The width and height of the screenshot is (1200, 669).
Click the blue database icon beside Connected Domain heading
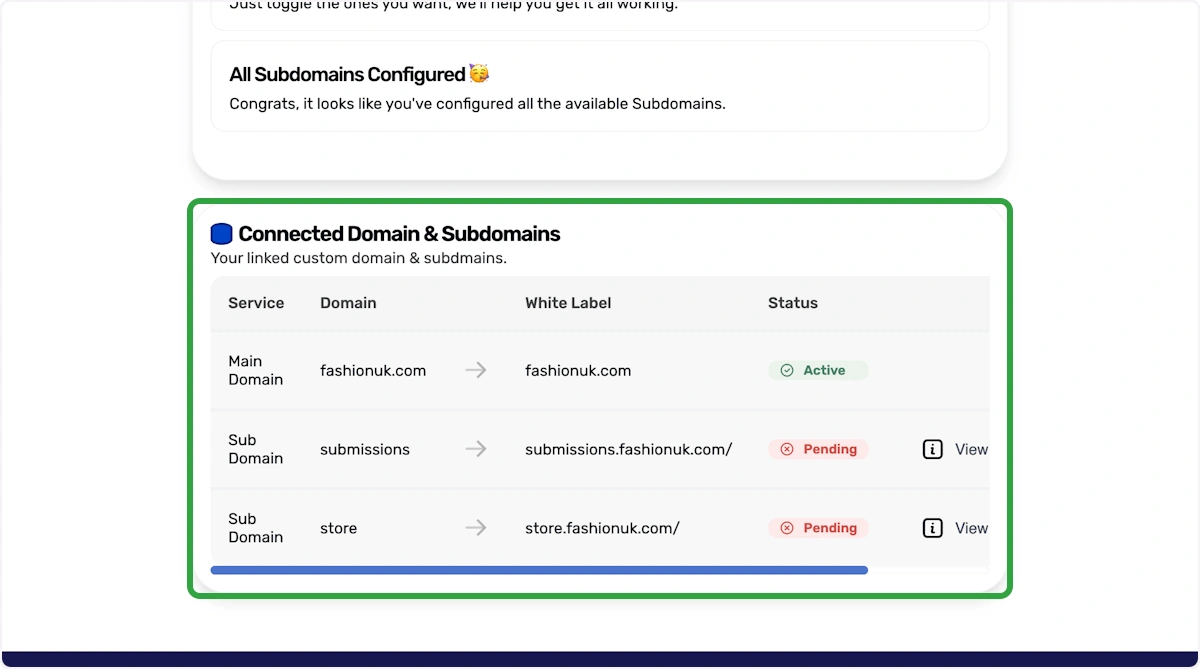[221, 234]
